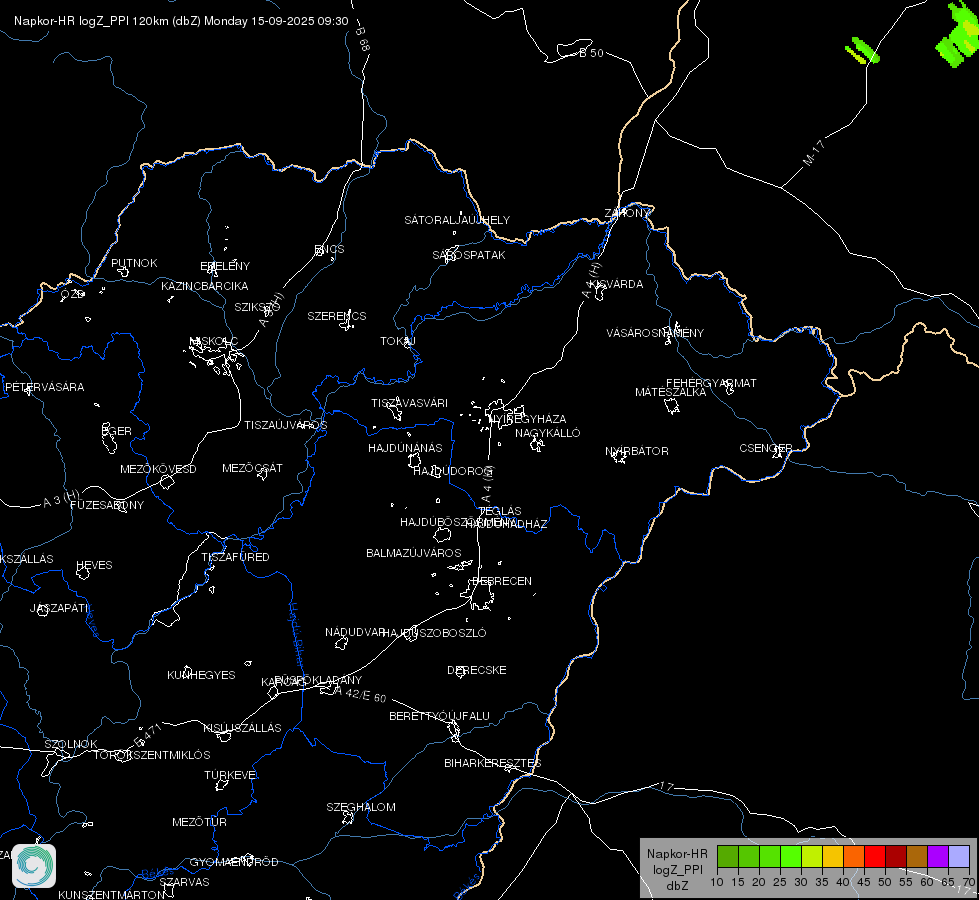Image resolution: width=979 pixels, height=900 pixels.
Task: Click the swirl logo icon at bottom left
Action: pyautogui.click(x=34, y=866)
